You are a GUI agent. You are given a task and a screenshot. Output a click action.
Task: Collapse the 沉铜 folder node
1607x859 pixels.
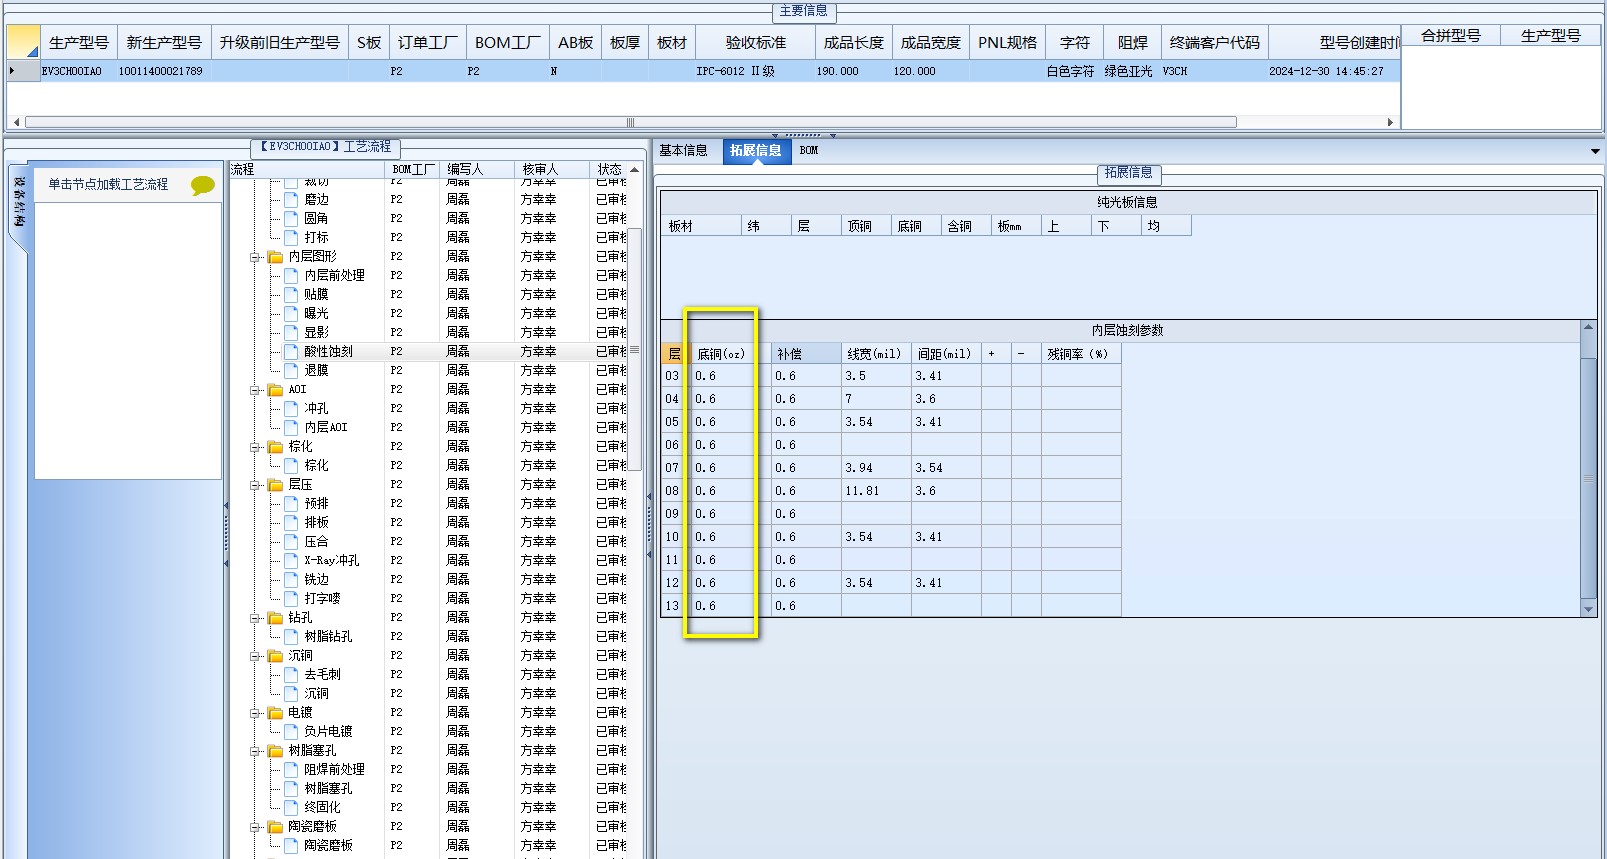pyautogui.click(x=255, y=657)
